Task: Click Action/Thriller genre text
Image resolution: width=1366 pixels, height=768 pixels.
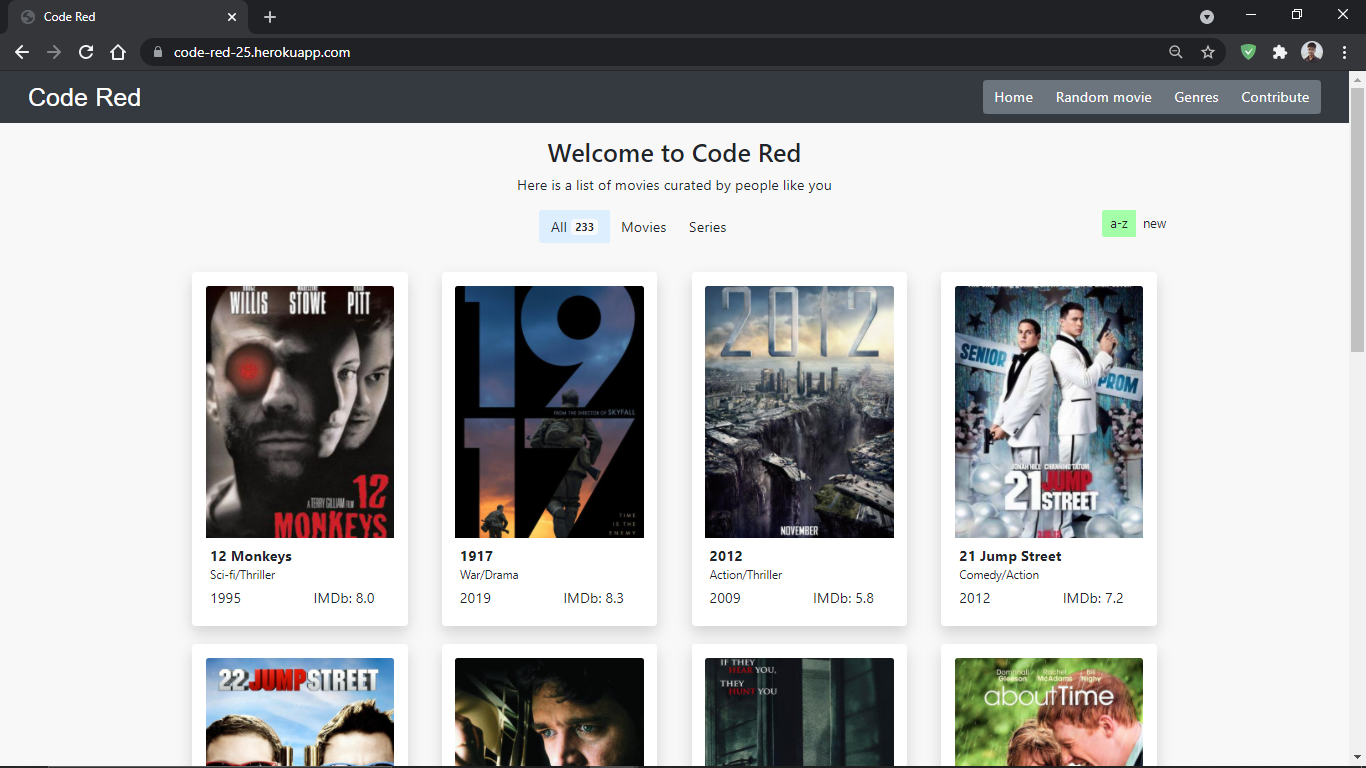Action: pos(746,575)
